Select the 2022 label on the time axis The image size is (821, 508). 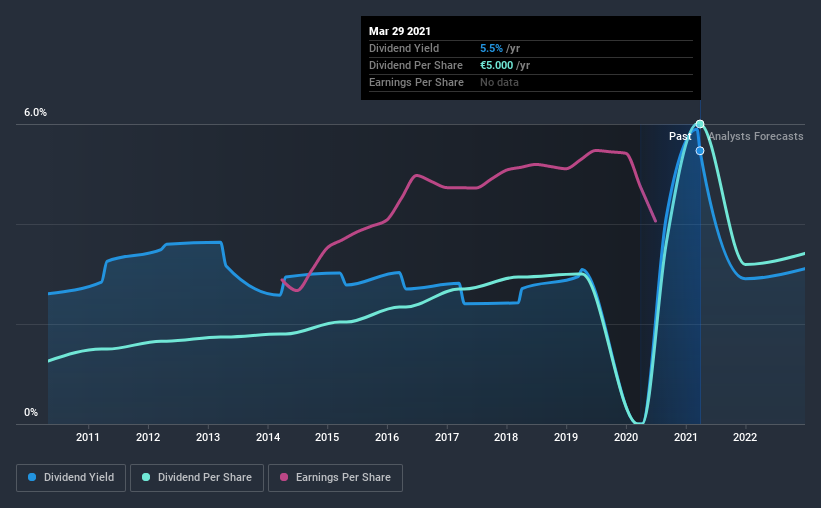pos(745,437)
